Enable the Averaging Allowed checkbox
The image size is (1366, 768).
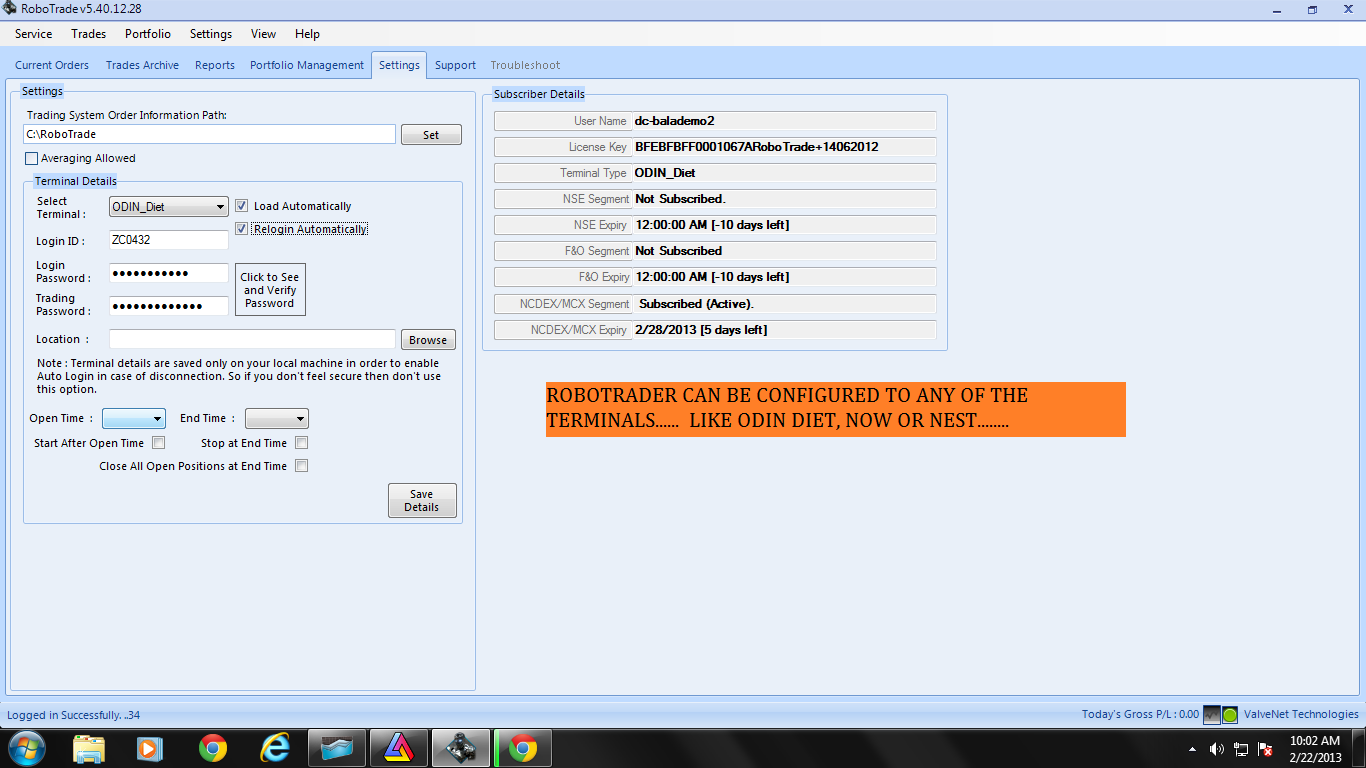point(31,158)
